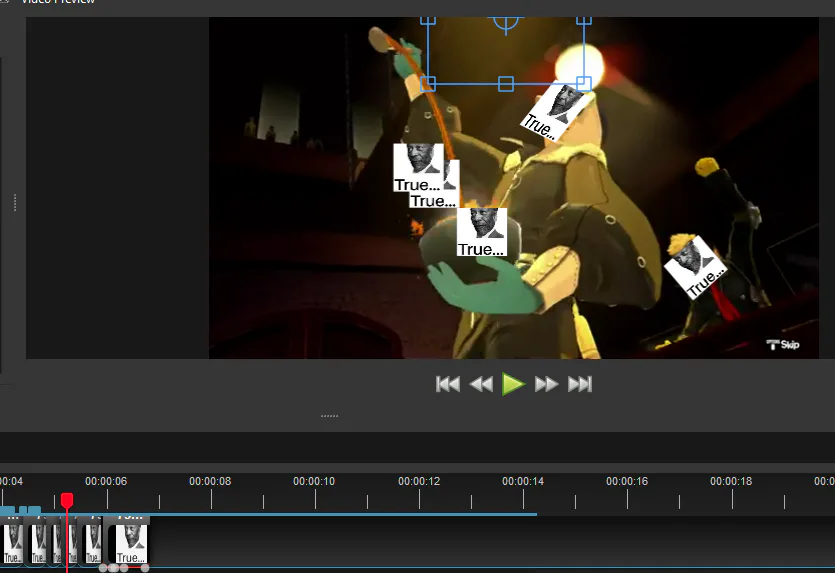Click the 00:00:10 mark on timeline ruler
This screenshot has width=835, height=573.
click(314, 481)
